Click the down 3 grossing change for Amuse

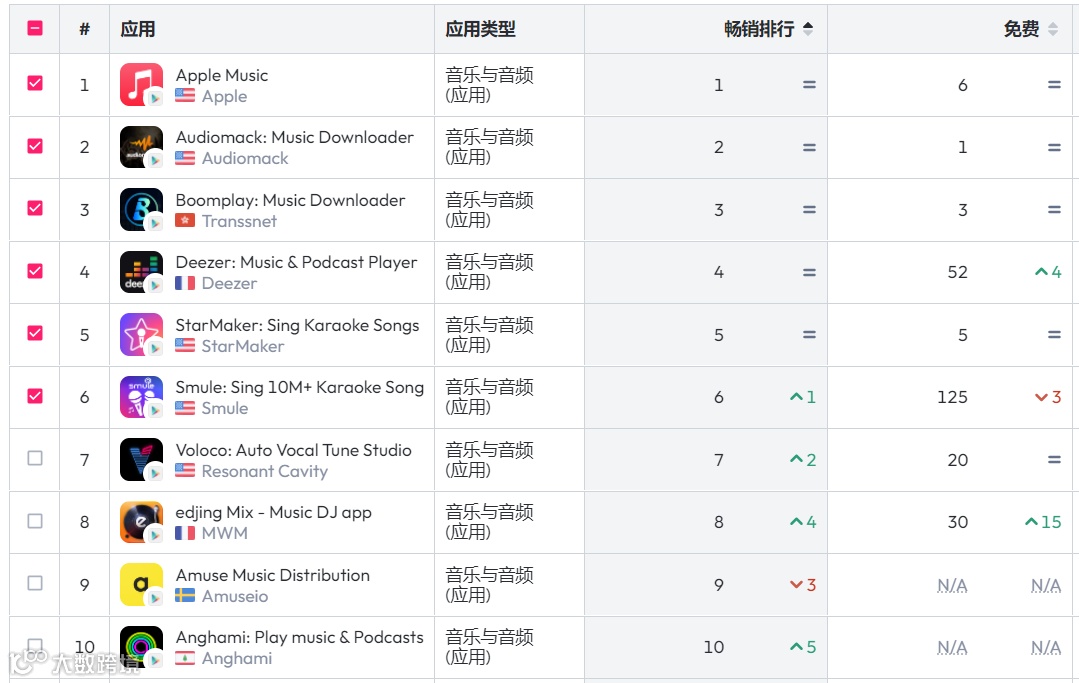(803, 585)
